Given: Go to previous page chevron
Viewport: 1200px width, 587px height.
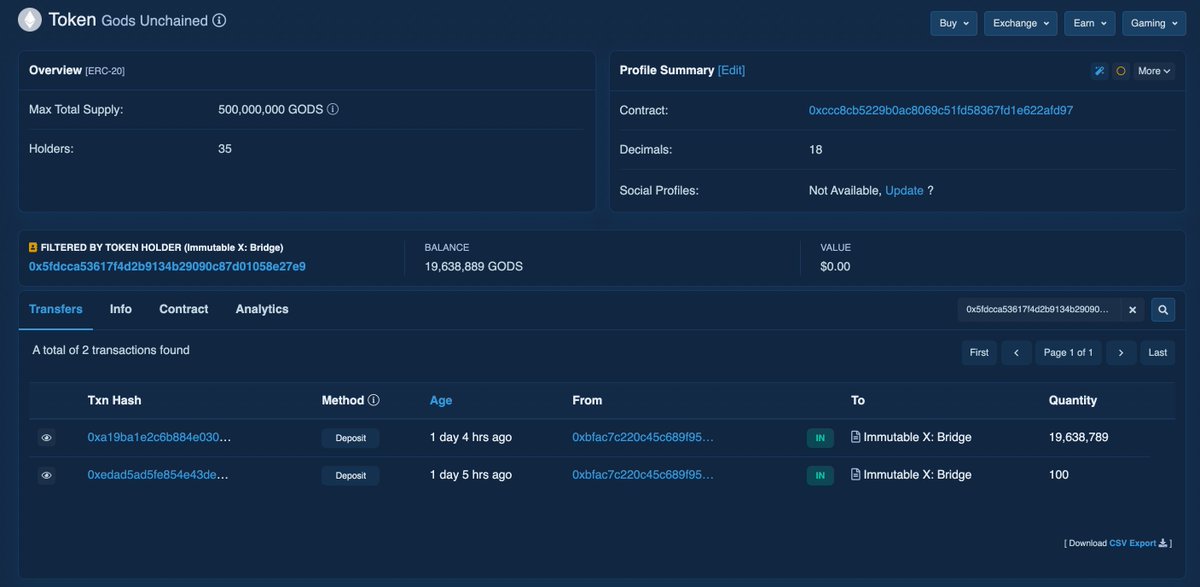Looking at the screenshot, I should (1016, 352).
